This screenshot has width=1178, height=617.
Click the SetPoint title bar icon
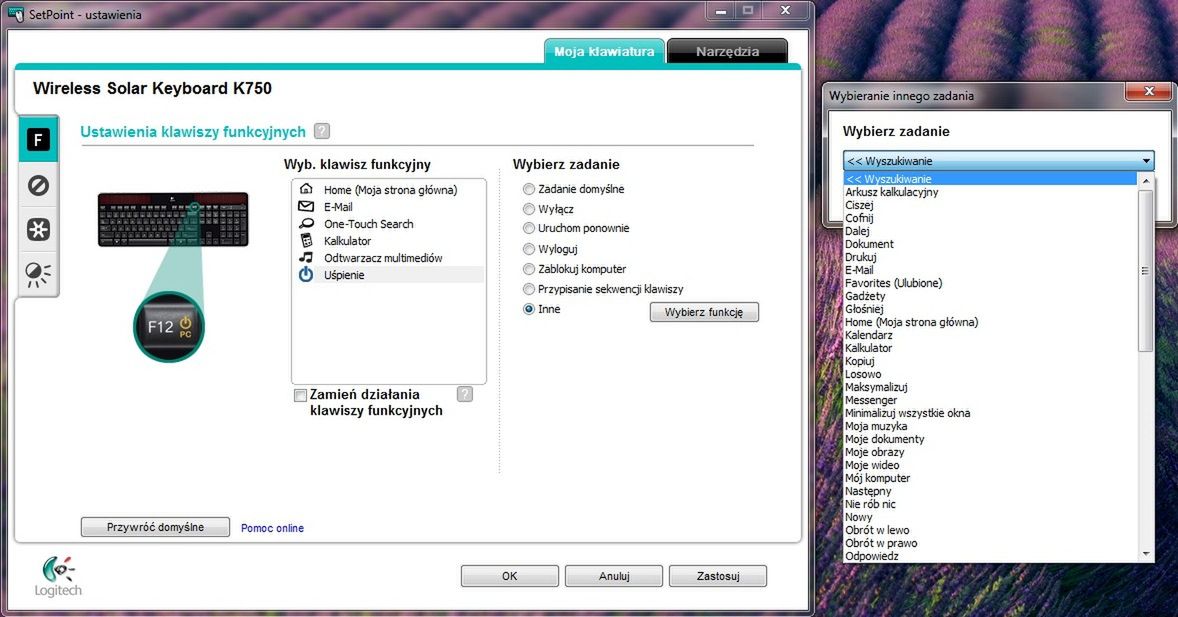point(15,14)
